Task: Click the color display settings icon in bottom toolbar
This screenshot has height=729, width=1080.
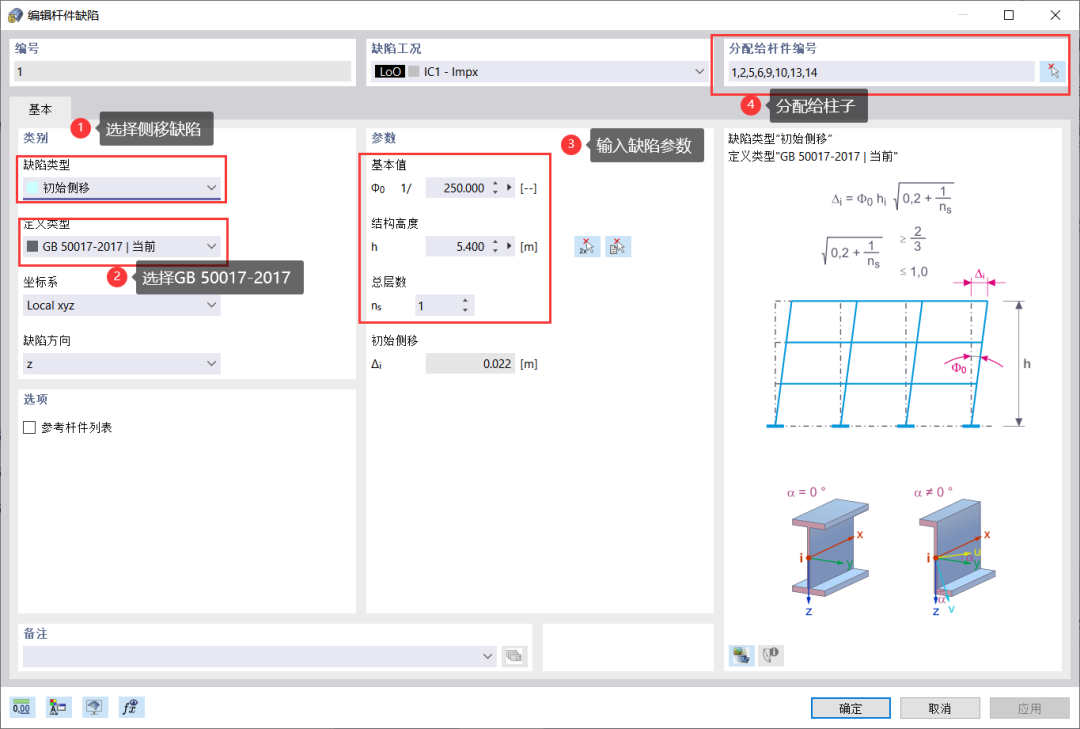Action: pos(59,707)
